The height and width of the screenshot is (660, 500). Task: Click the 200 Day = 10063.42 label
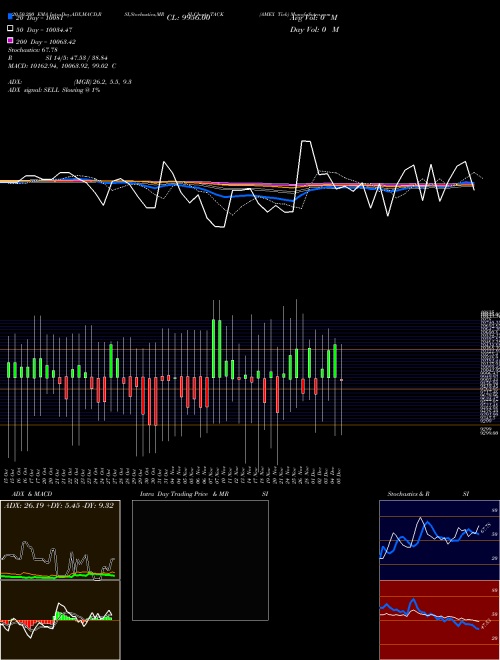(x=46, y=42)
